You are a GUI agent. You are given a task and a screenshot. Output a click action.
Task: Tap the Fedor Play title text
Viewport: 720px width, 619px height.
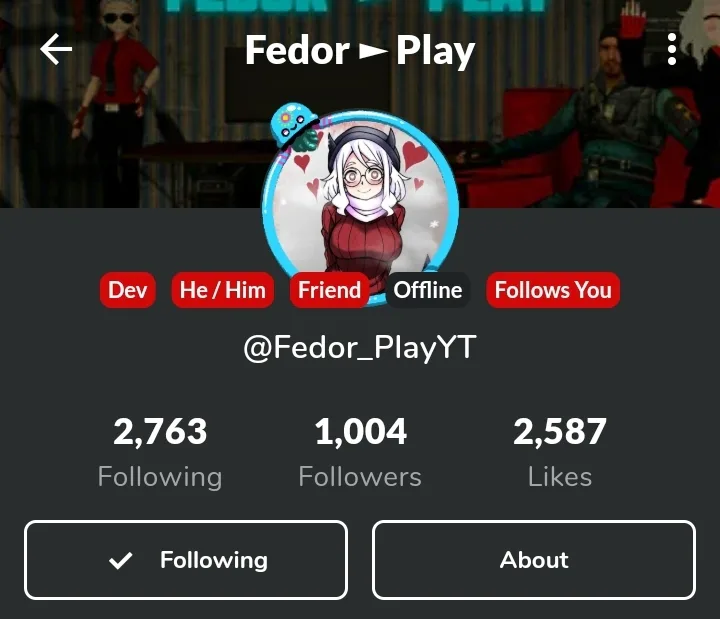click(x=360, y=51)
